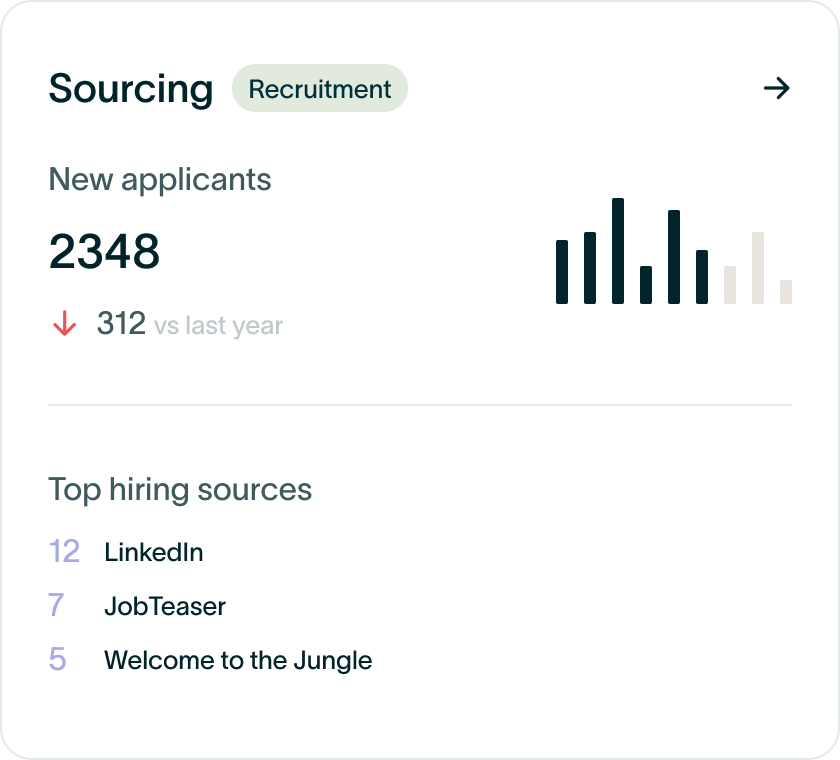
Task: Select the shortest dark bar in chart
Action: 646,285
